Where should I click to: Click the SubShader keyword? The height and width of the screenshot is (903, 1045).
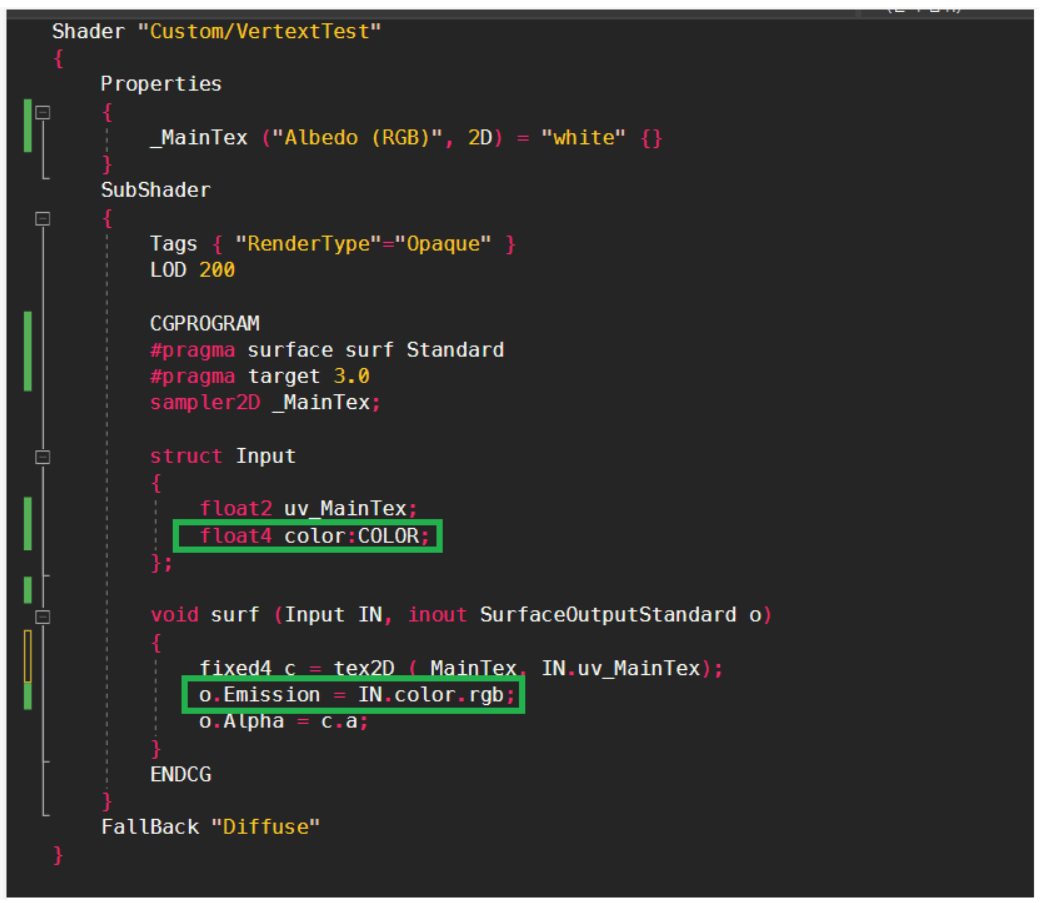click(155, 191)
